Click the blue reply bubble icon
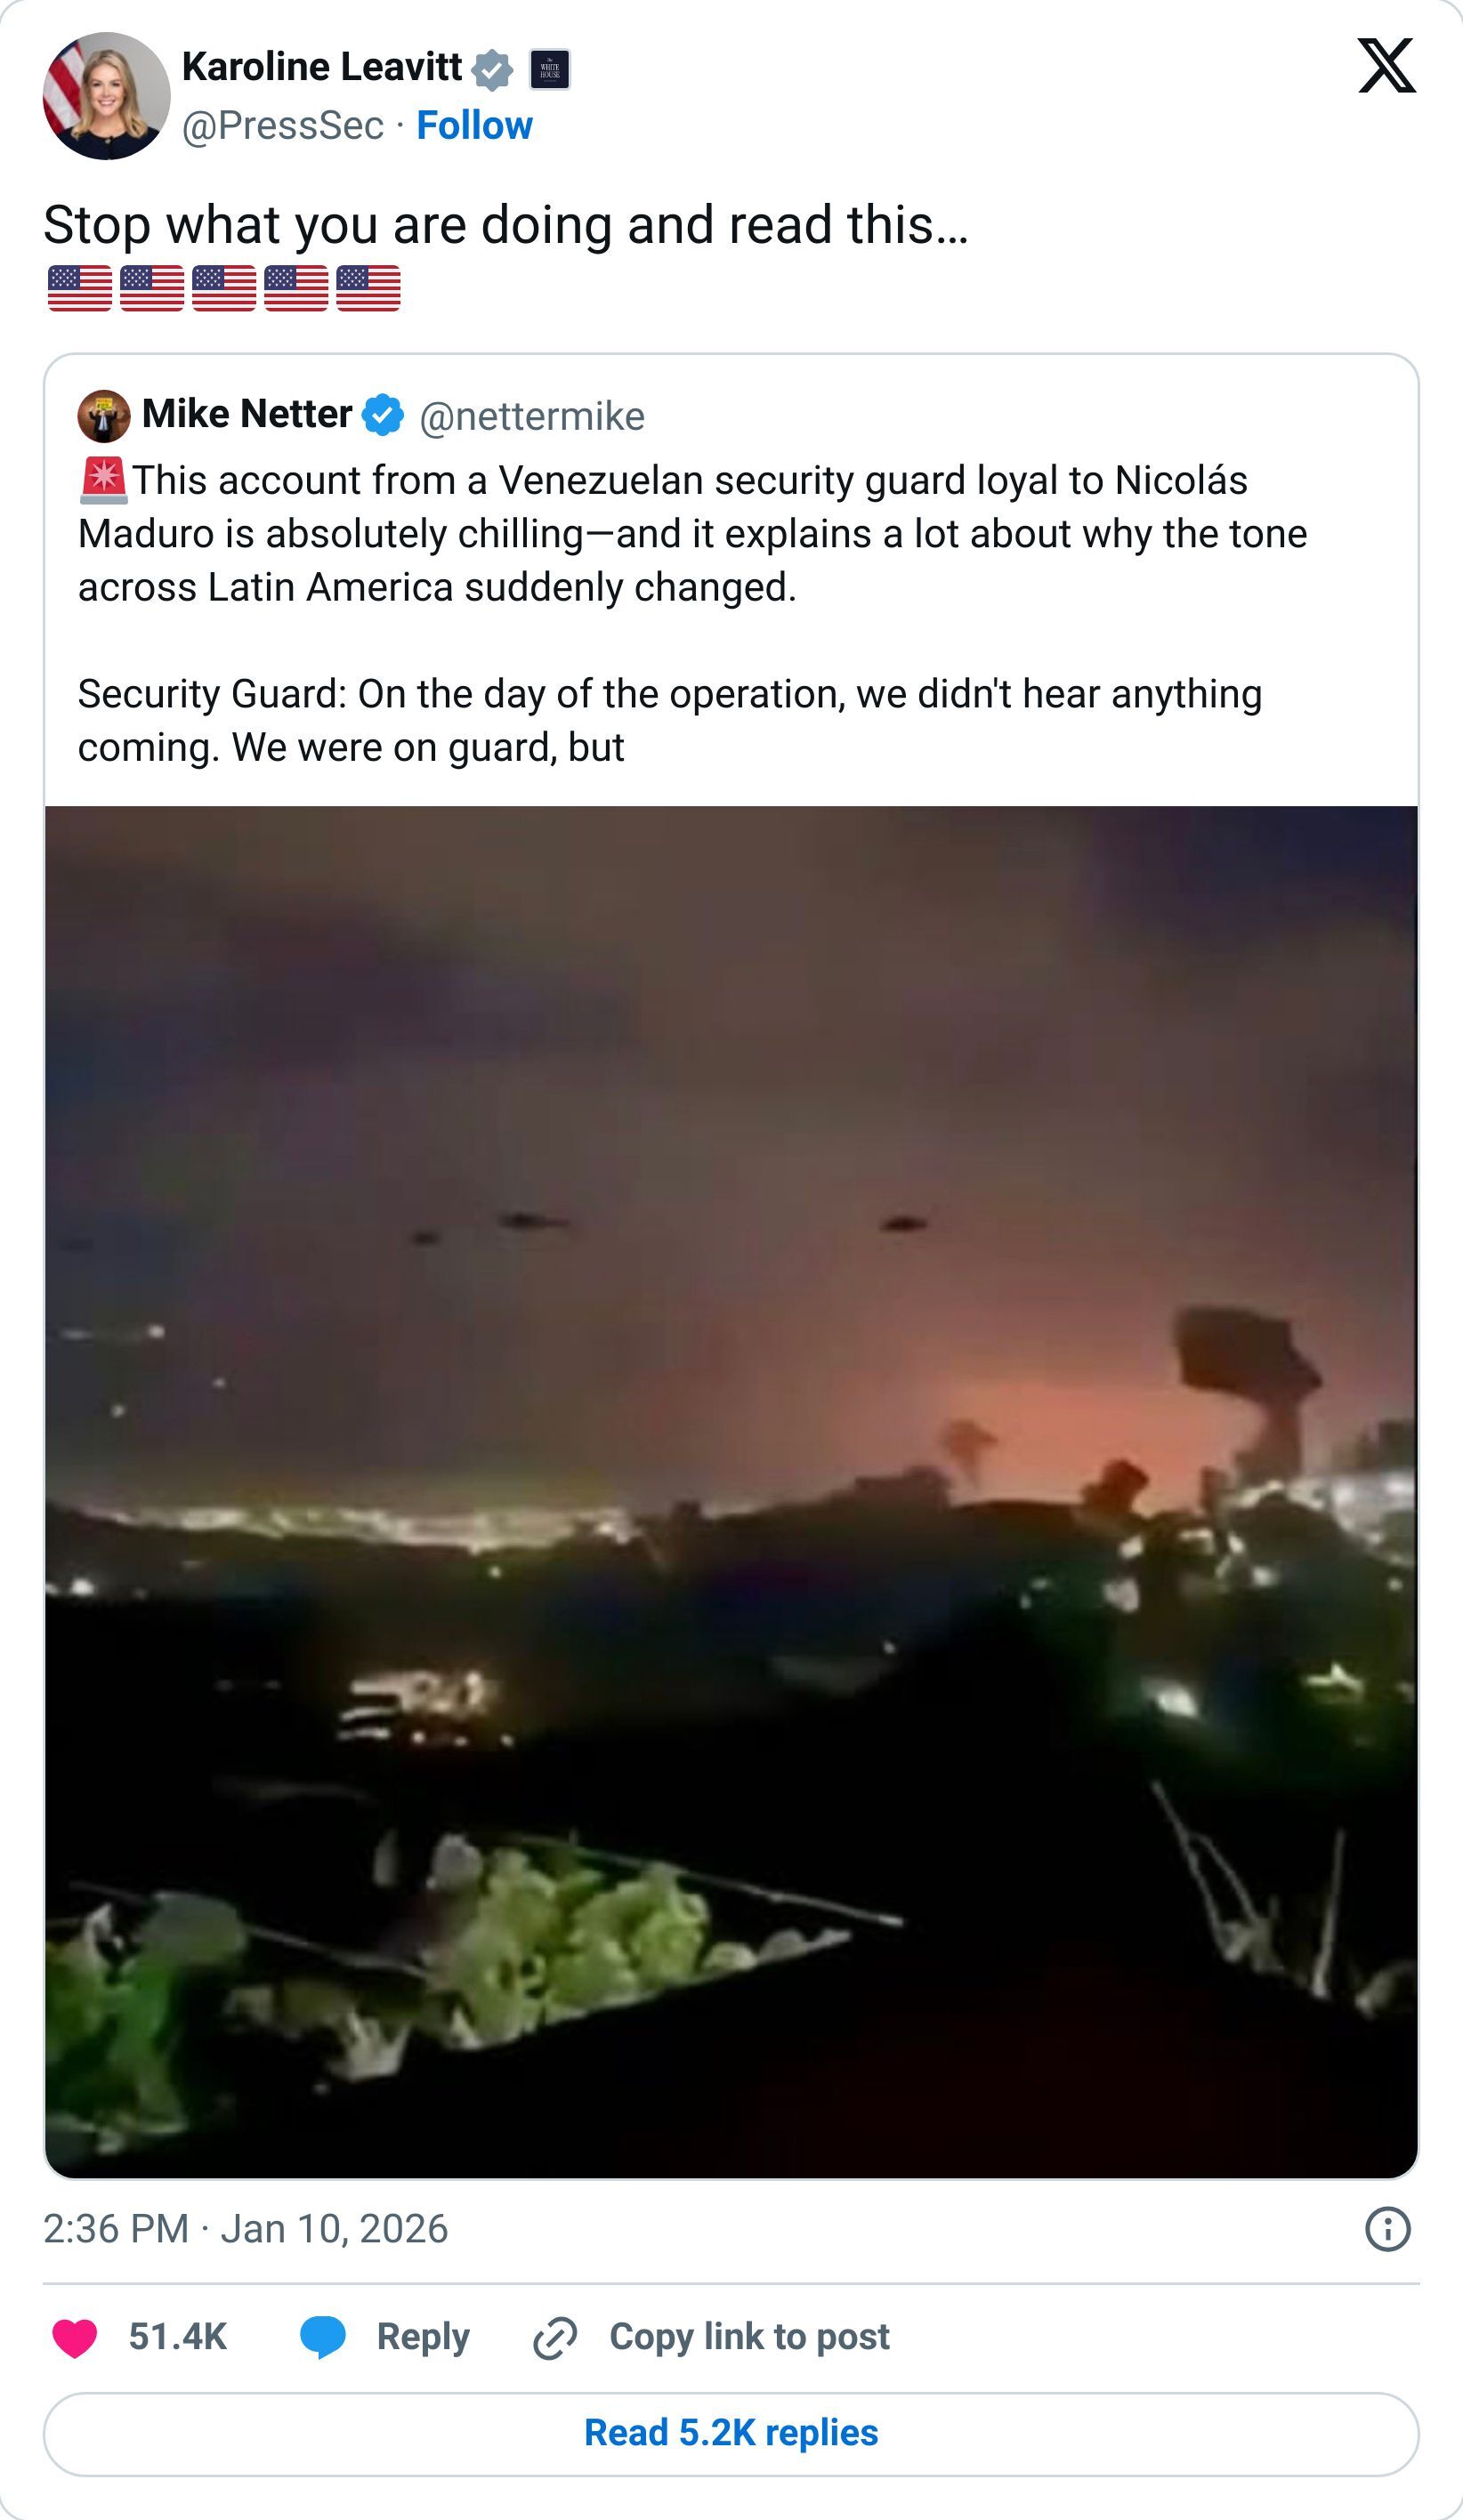The width and height of the screenshot is (1463, 2520). [x=323, y=2338]
